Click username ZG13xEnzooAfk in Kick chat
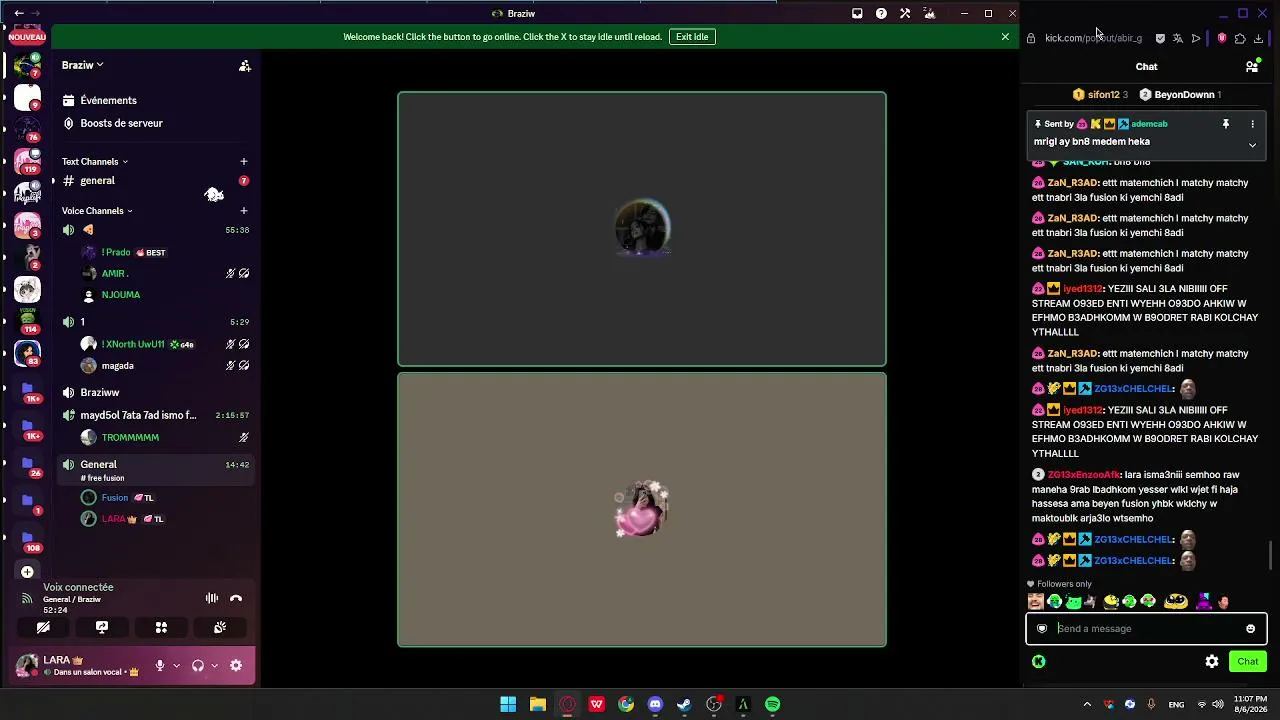Screen dimensions: 1280x720 click(1084, 475)
